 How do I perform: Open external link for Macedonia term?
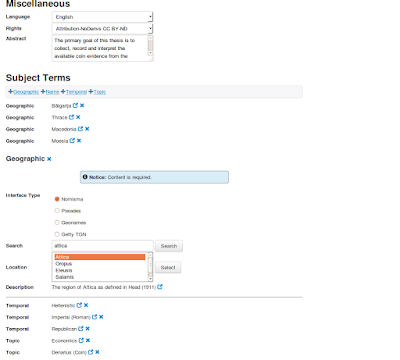coord(80,129)
